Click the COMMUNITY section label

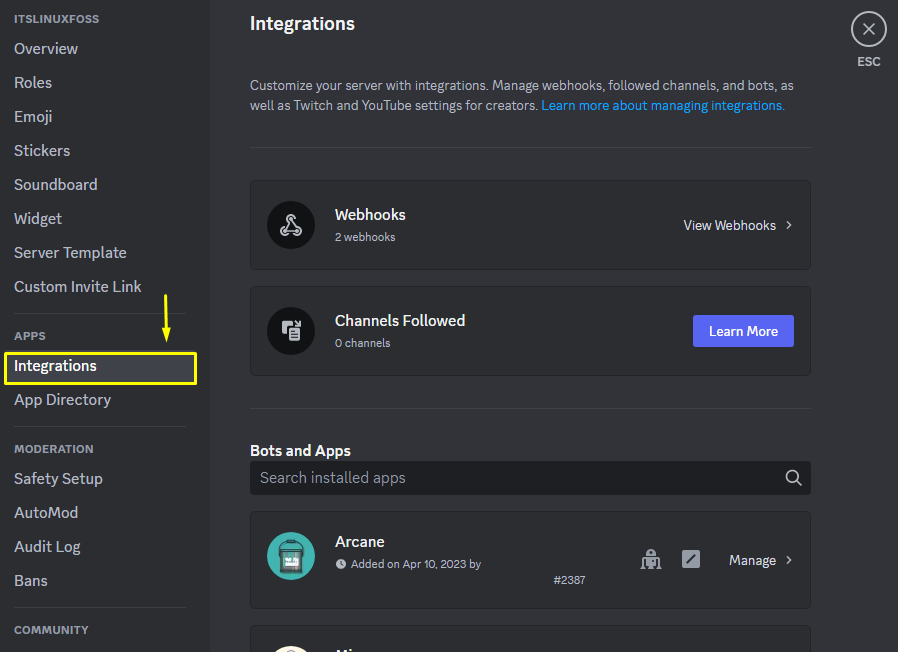pyautogui.click(x=51, y=630)
